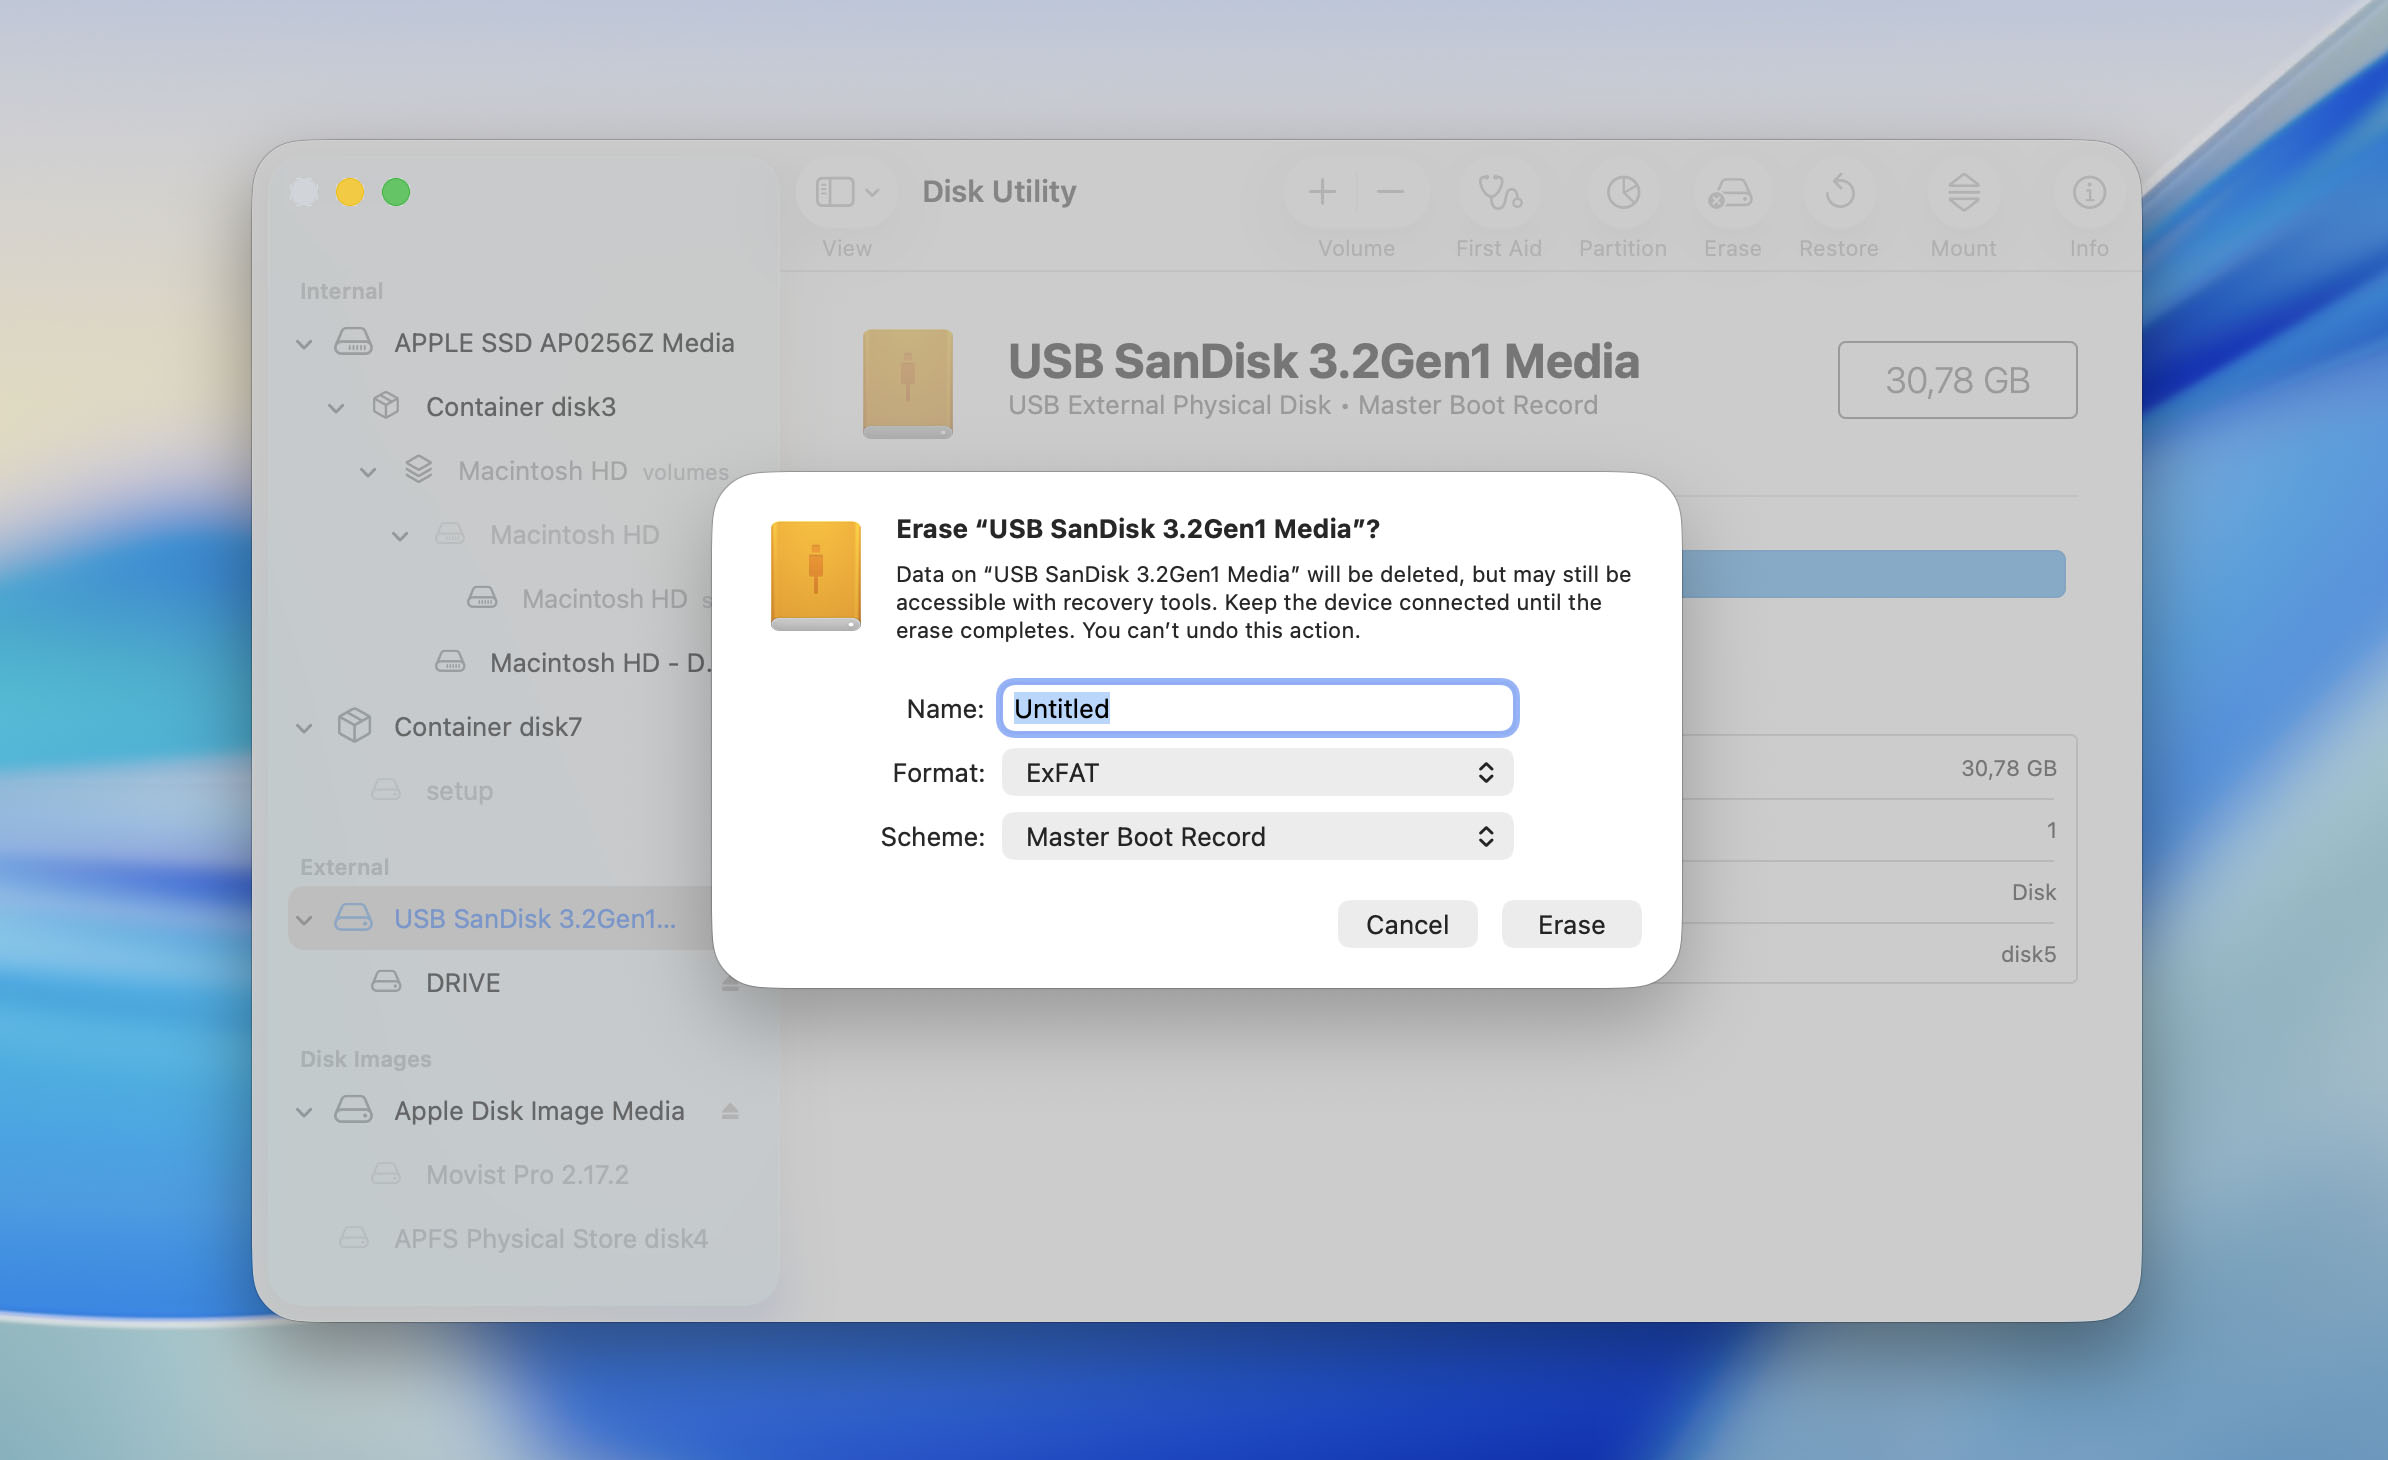Collapse the Apple Disk Image Media chevron
The height and width of the screenshot is (1460, 2388).
(304, 1112)
